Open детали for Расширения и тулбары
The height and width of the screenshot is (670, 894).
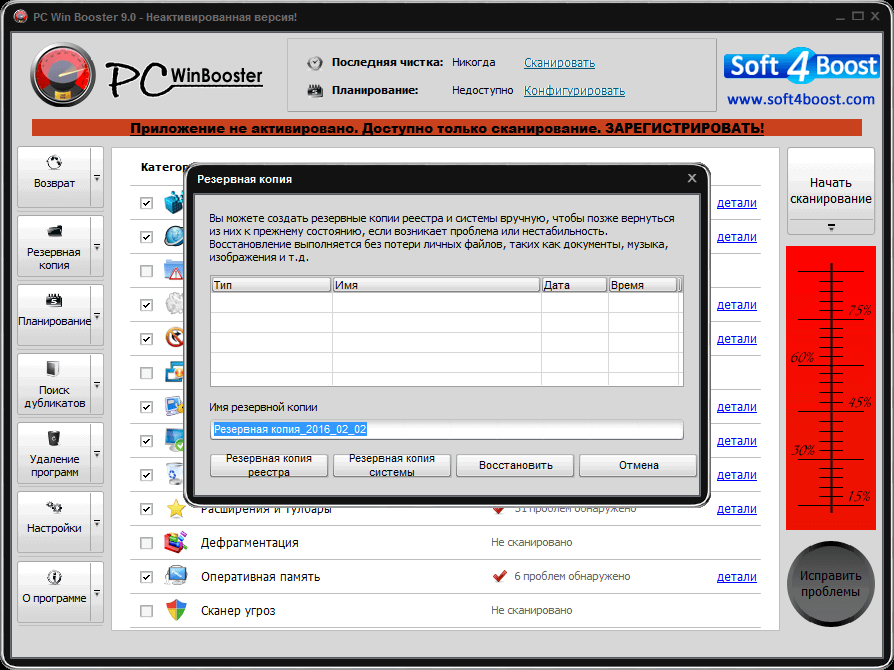point(737,509)
